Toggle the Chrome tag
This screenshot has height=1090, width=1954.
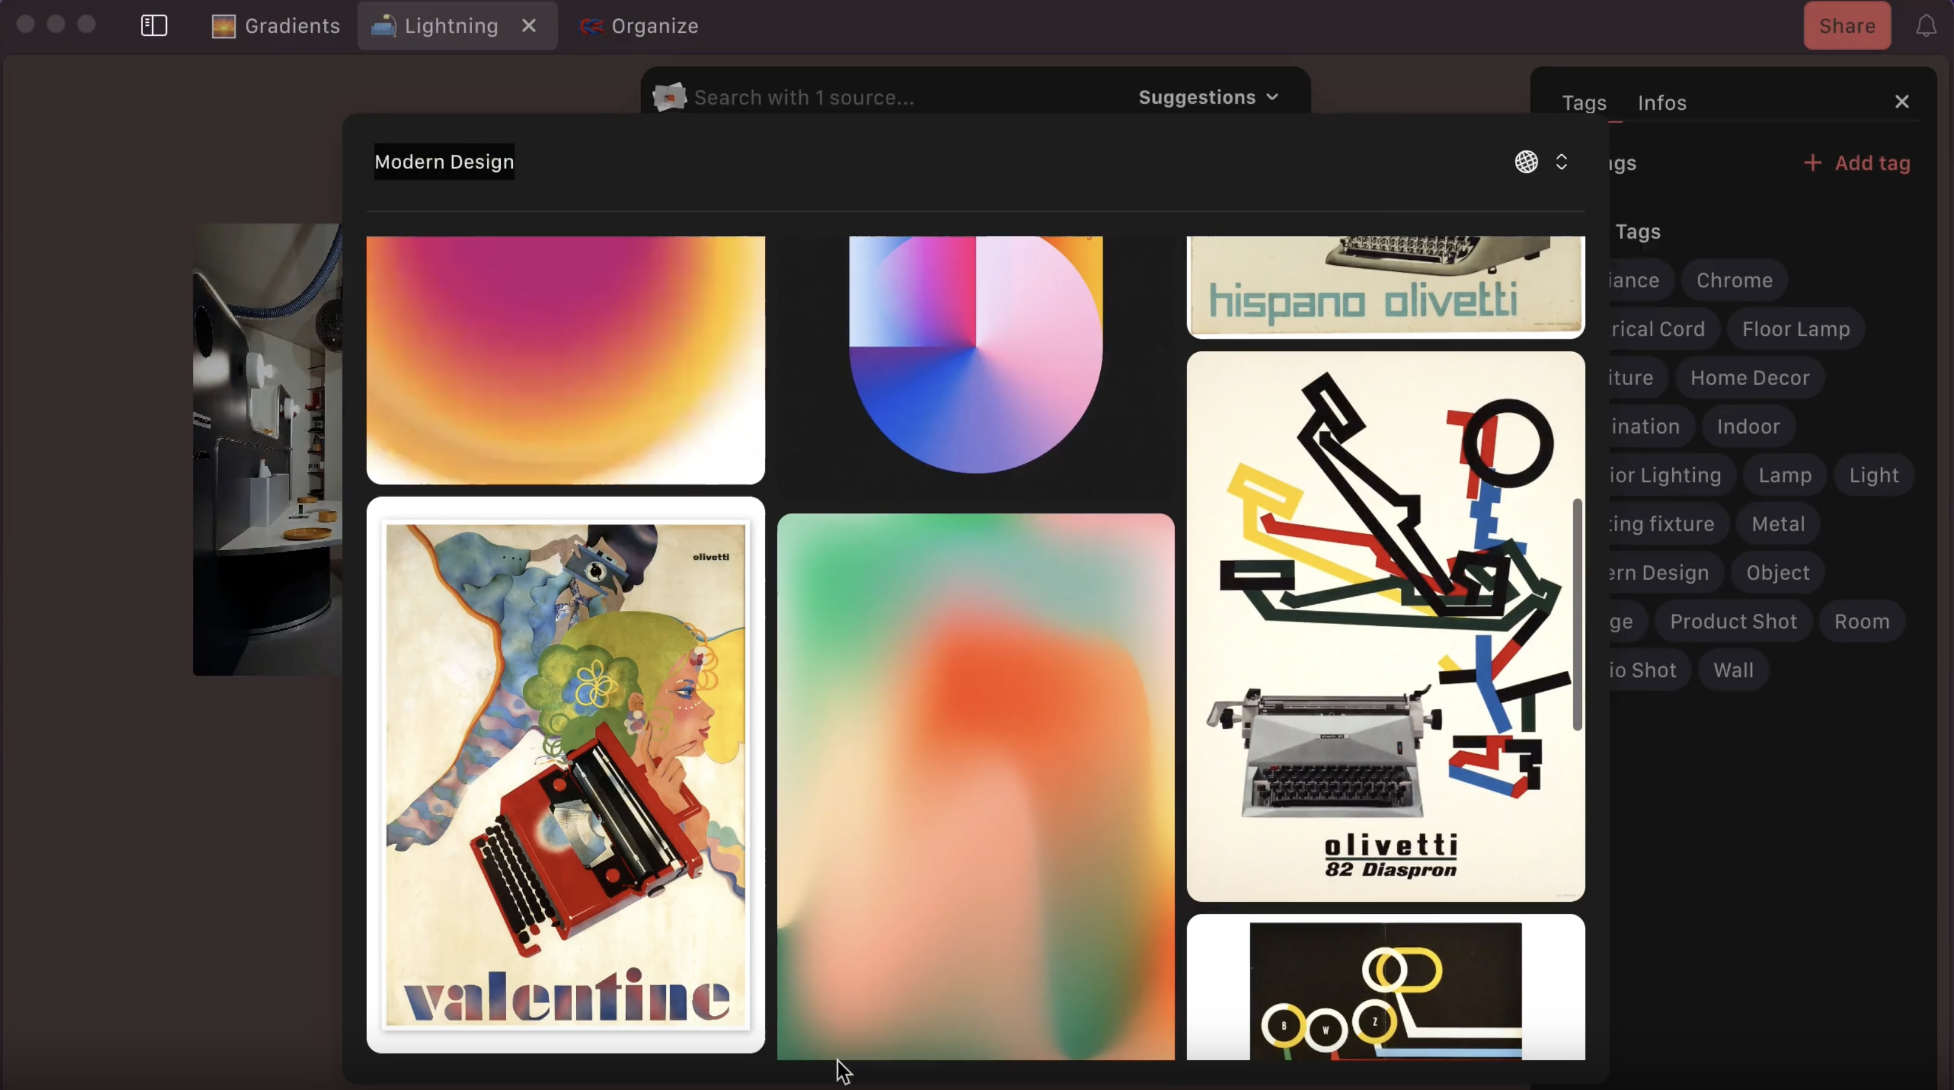click(x=1733, y=280)
